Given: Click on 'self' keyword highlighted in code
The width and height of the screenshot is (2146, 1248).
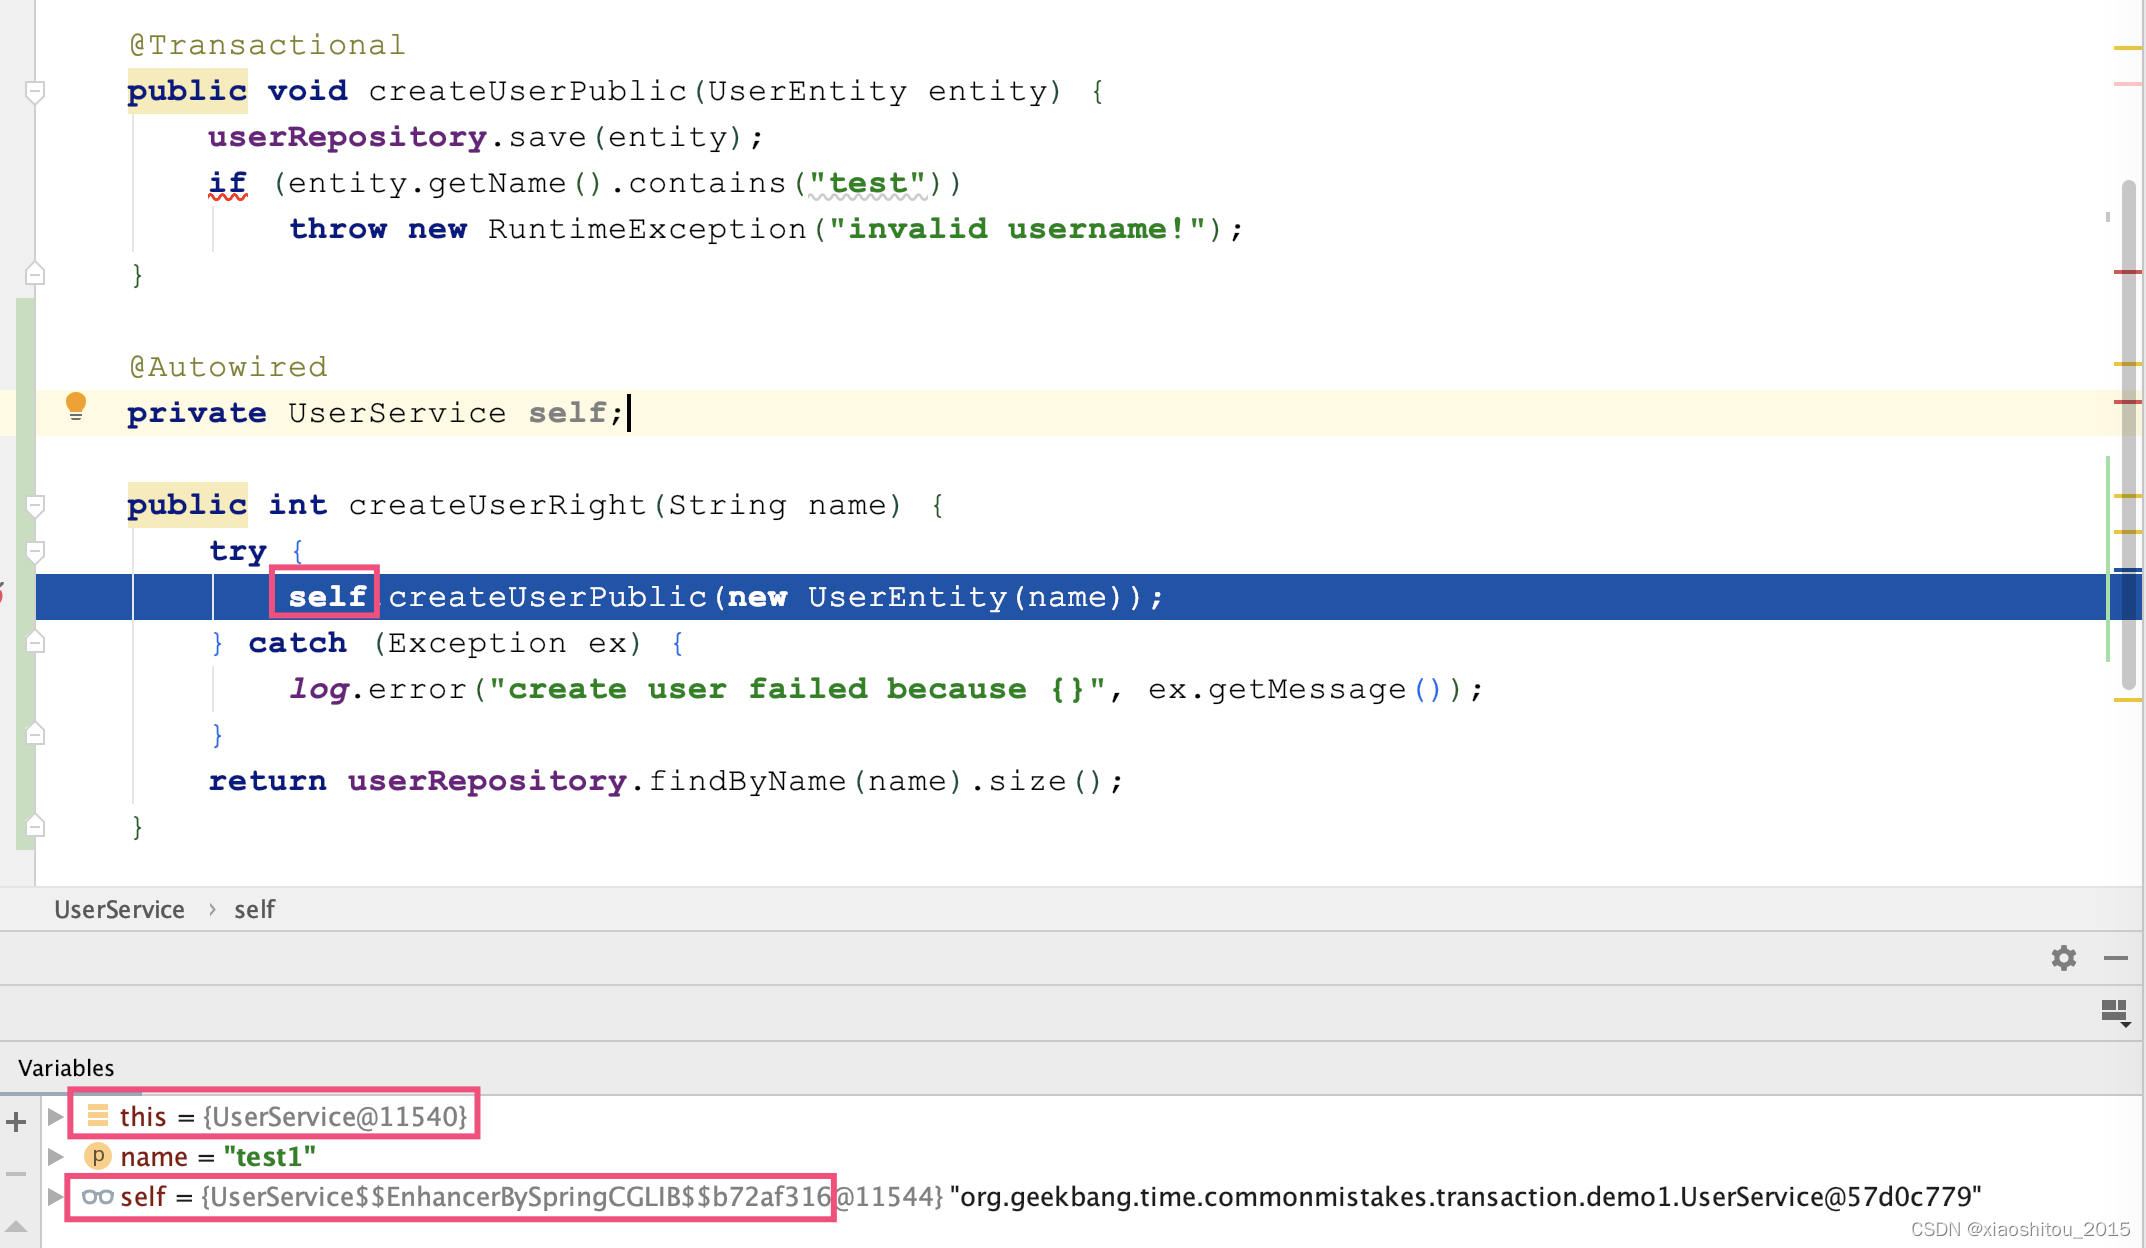Looking at the screenshot, I should click(325, 596).
